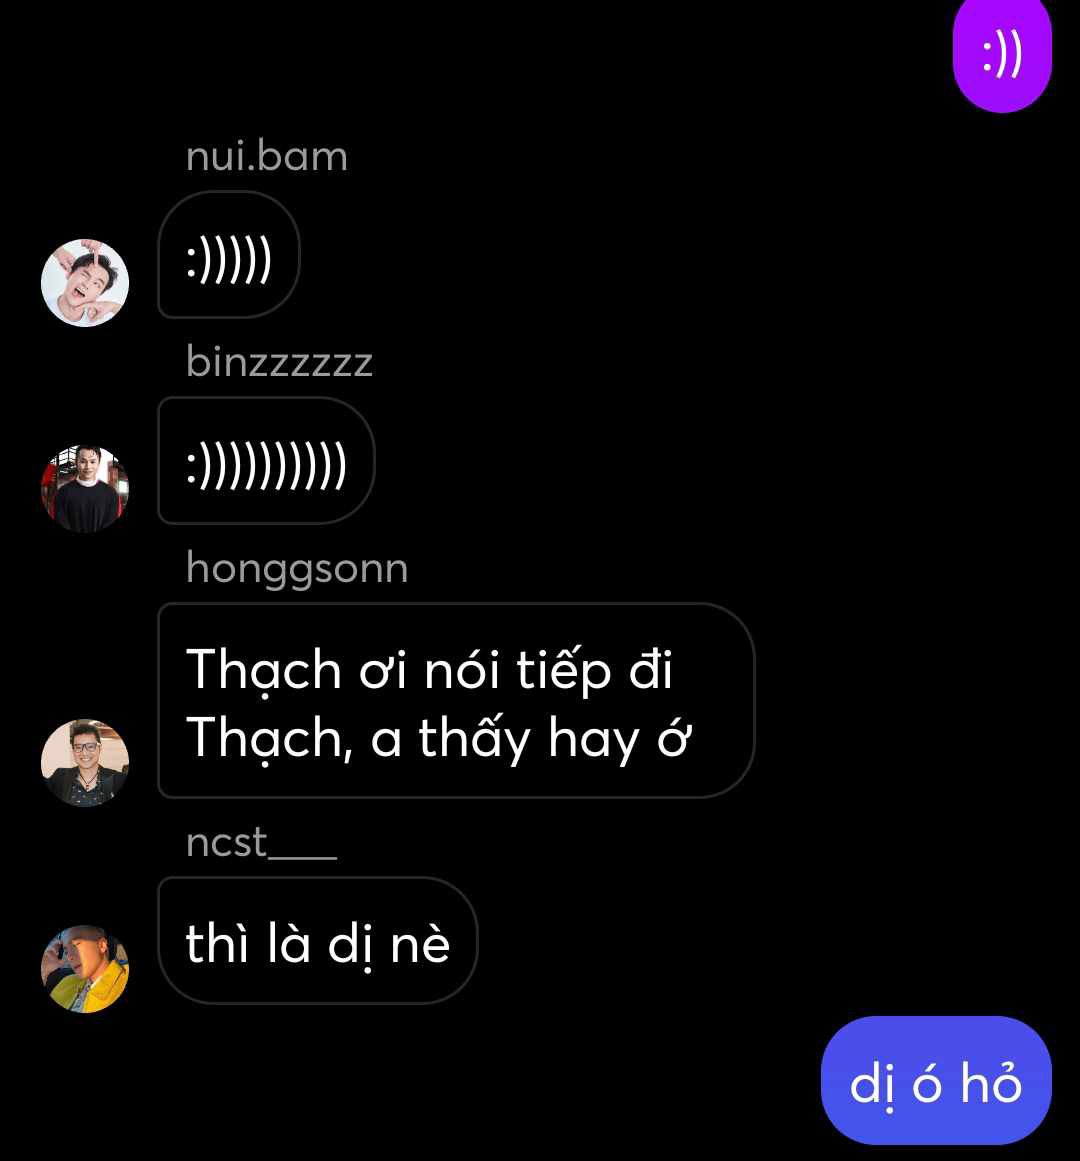Click the word "hay" in honggsonn's message
The height and width of the screenshot is (1161, 1080).
pos(594,740)
